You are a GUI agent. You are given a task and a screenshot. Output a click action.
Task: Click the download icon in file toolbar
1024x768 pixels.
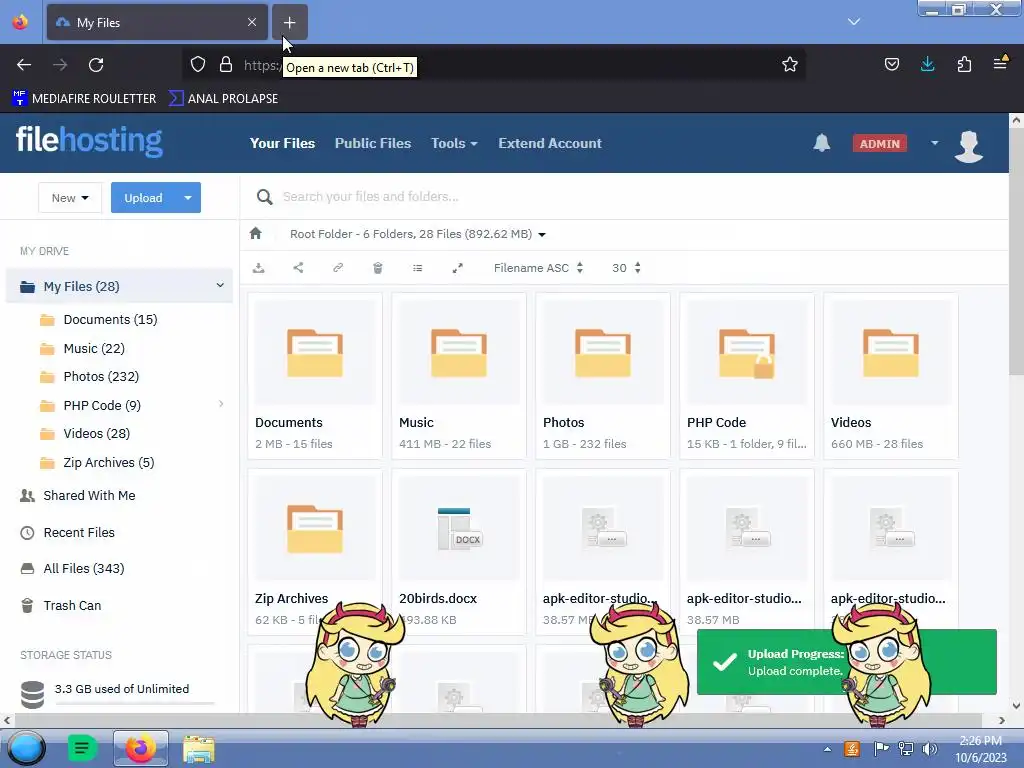[259, 268]
